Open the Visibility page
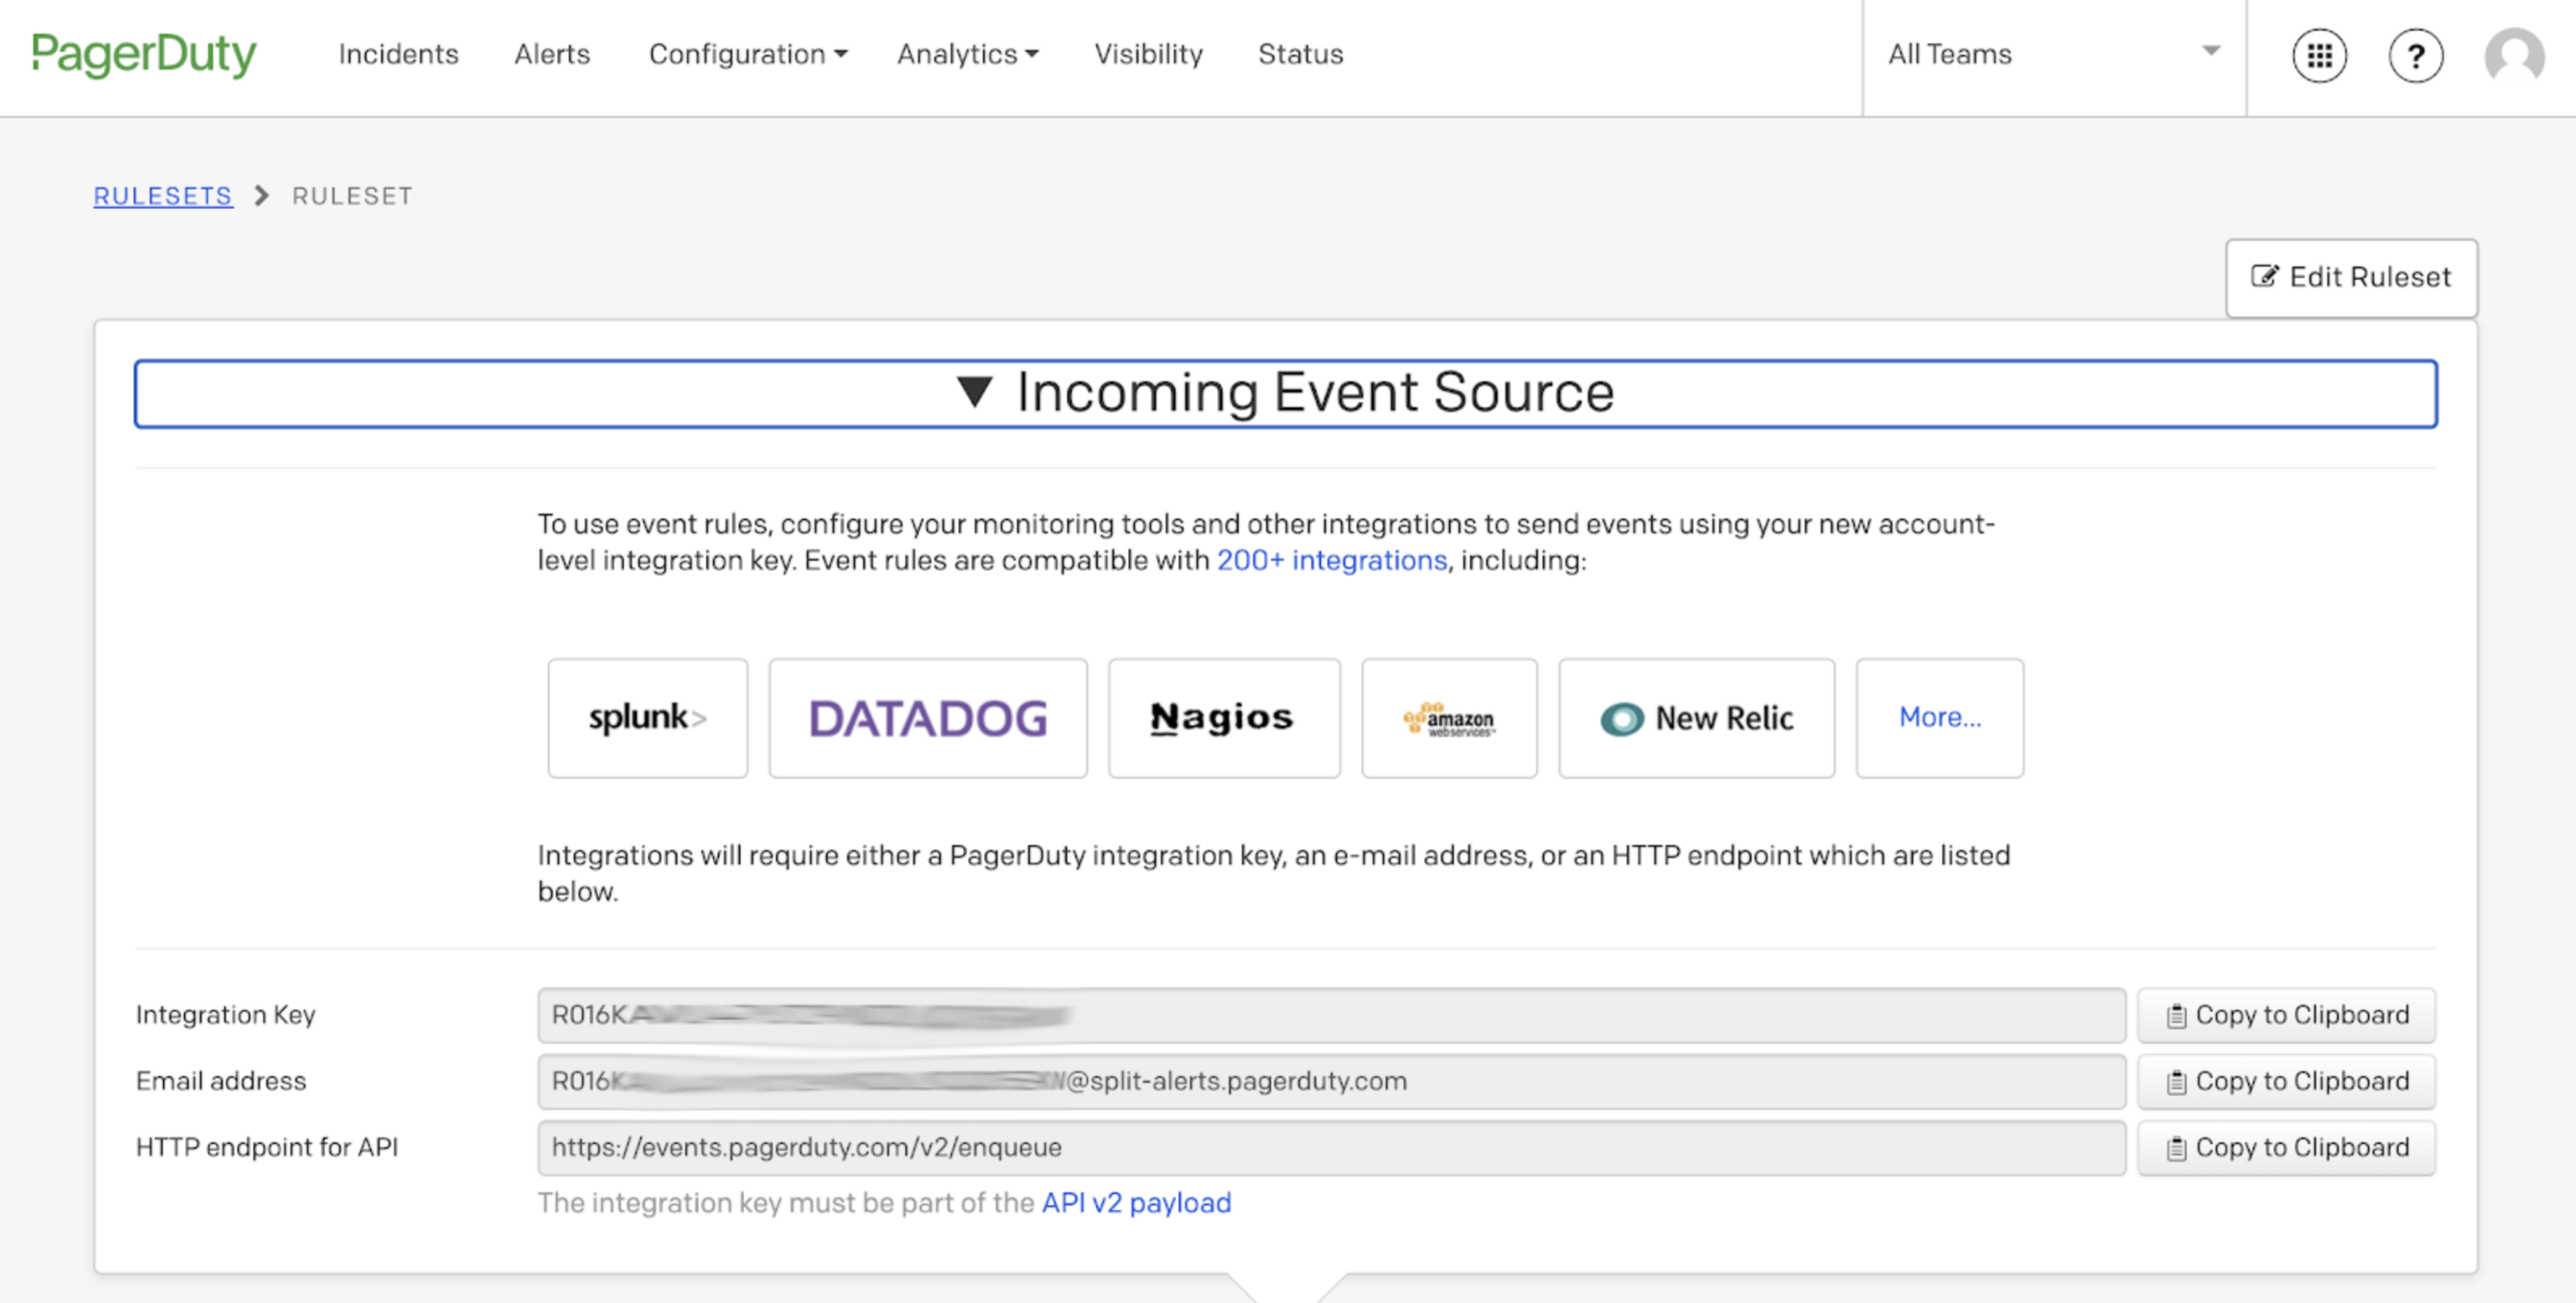 [x=1148, y=54]
